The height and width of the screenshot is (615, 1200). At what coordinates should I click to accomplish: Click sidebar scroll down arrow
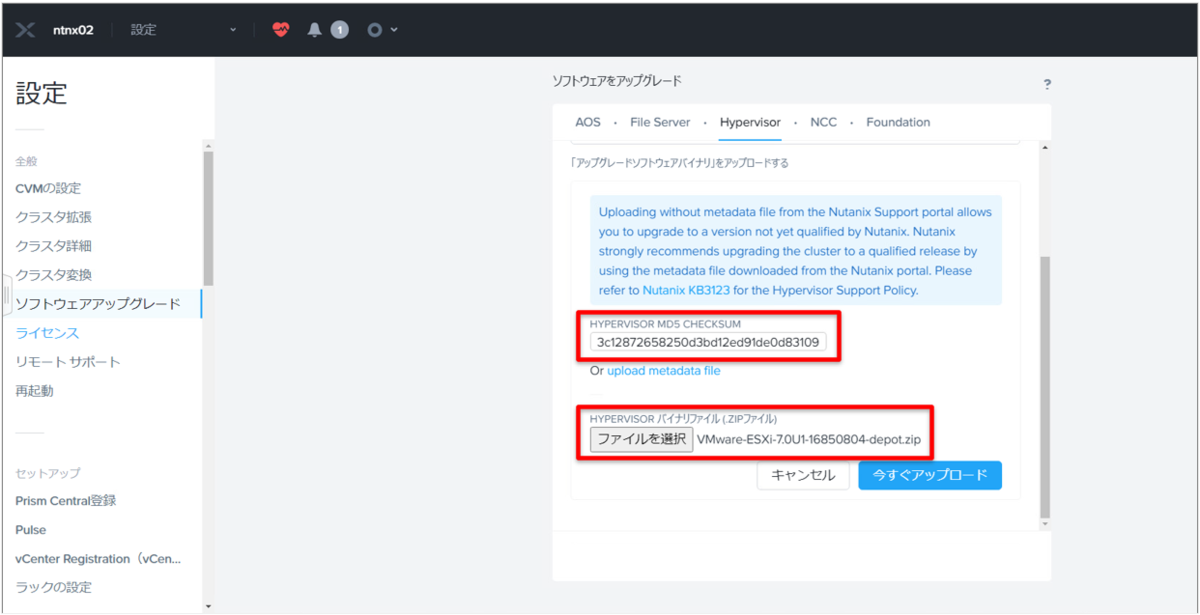pyautogui.click(x=208, y=606)
